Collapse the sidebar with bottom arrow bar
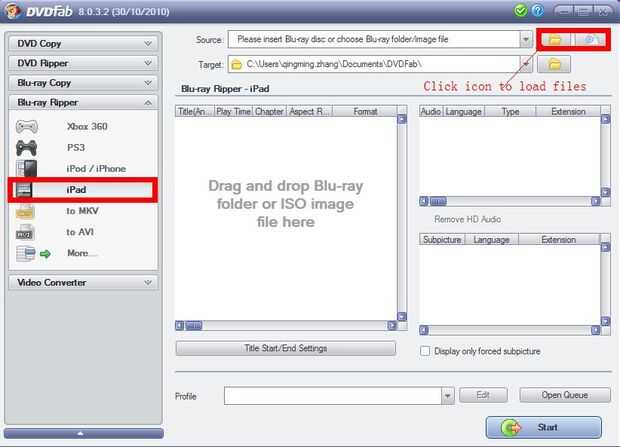The height and width of the screenshot is (447, 620). pos(83,434)
